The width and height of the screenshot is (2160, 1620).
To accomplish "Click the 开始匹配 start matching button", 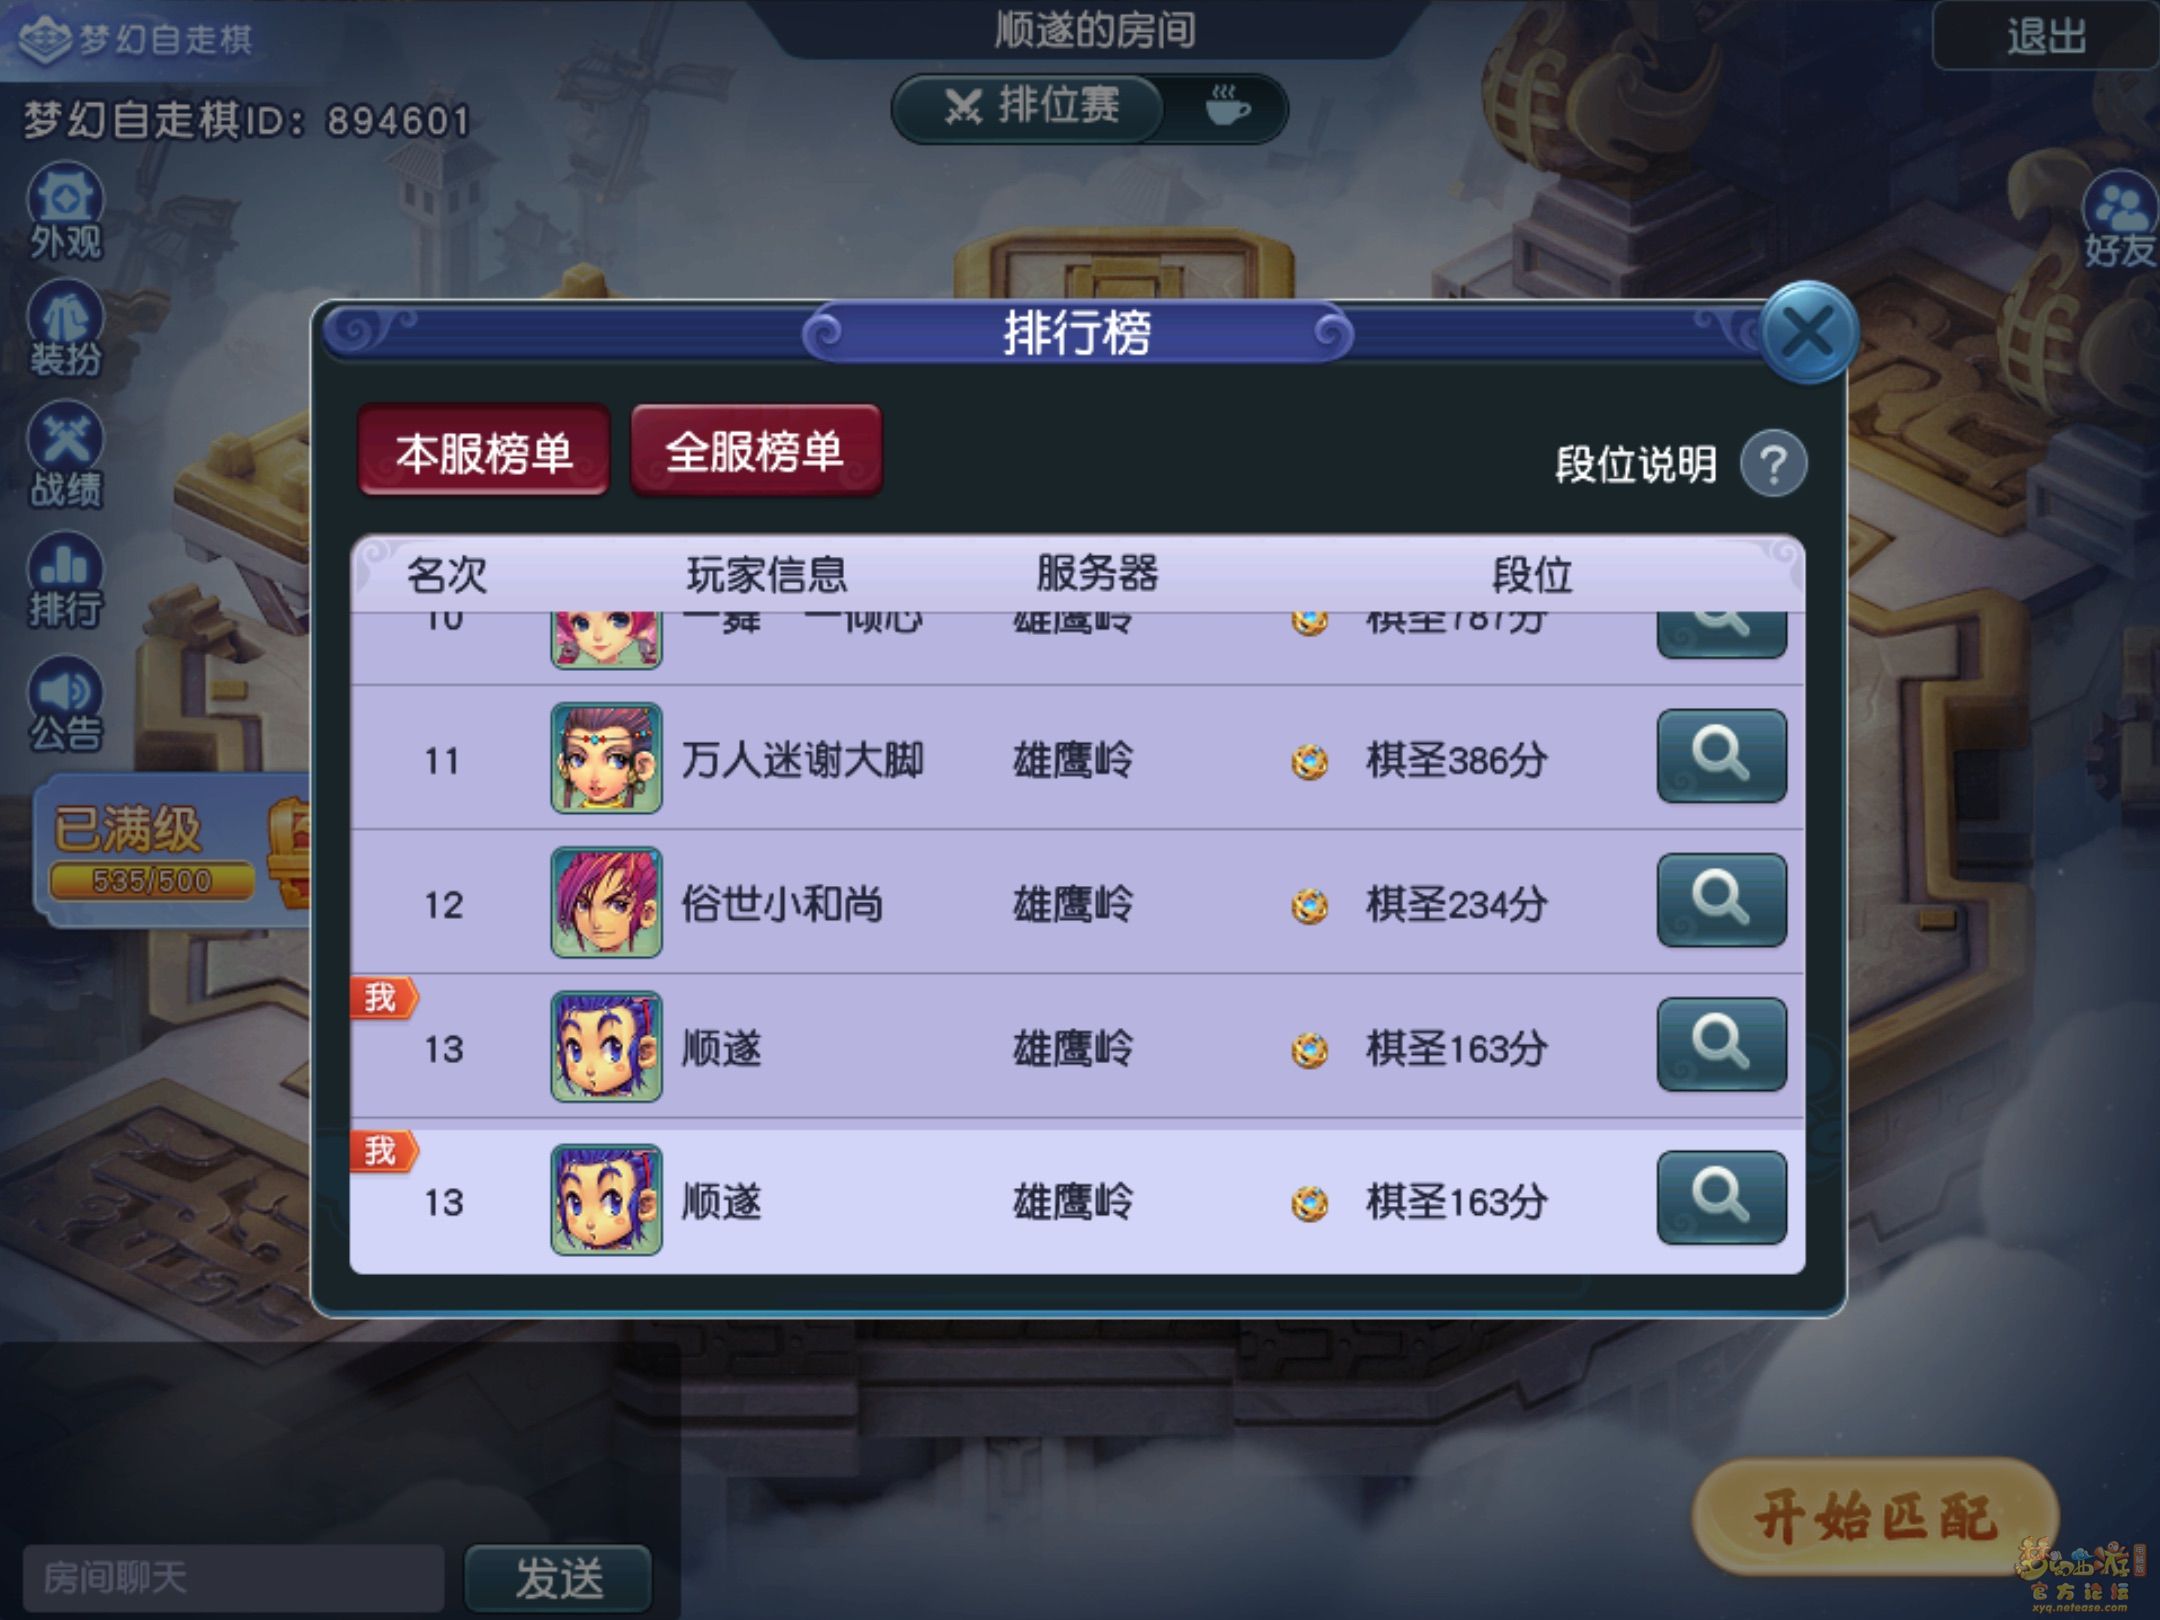I will point(1874,1517).
